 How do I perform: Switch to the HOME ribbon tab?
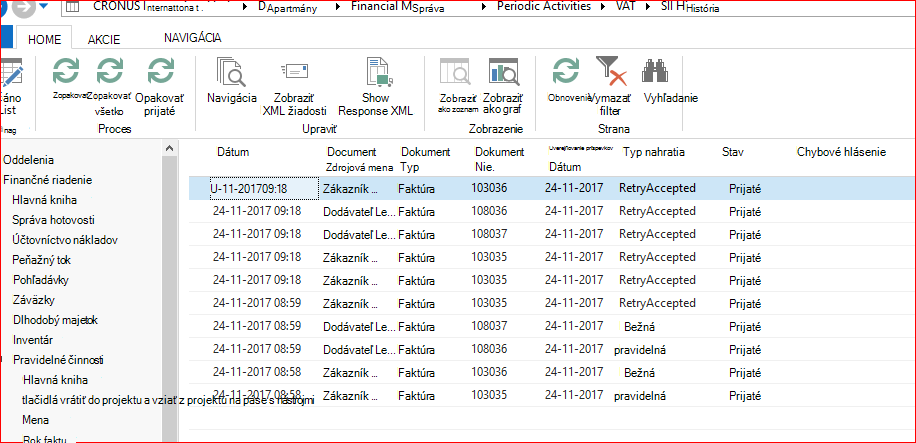point(45,40)
